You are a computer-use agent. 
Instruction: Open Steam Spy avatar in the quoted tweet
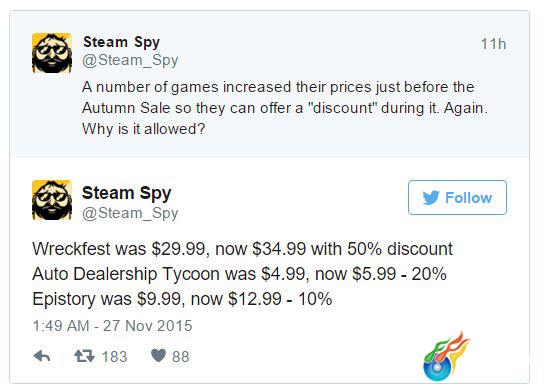point(52,53)
